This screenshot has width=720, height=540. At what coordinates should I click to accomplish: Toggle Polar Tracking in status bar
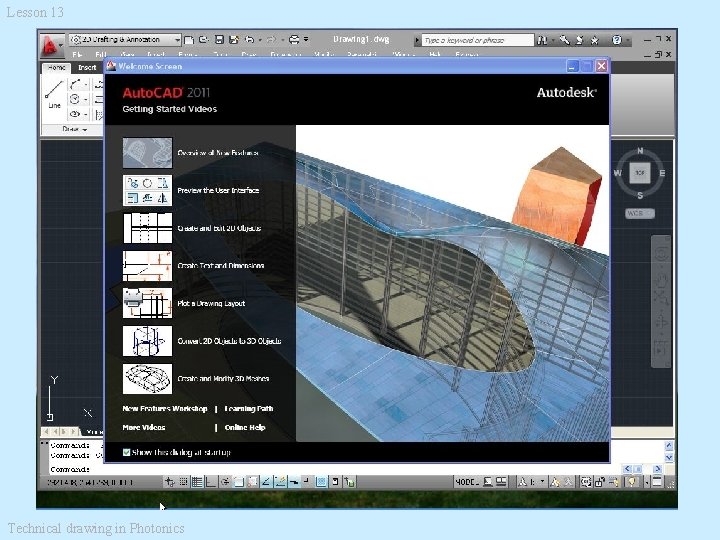tap(225, 482)
